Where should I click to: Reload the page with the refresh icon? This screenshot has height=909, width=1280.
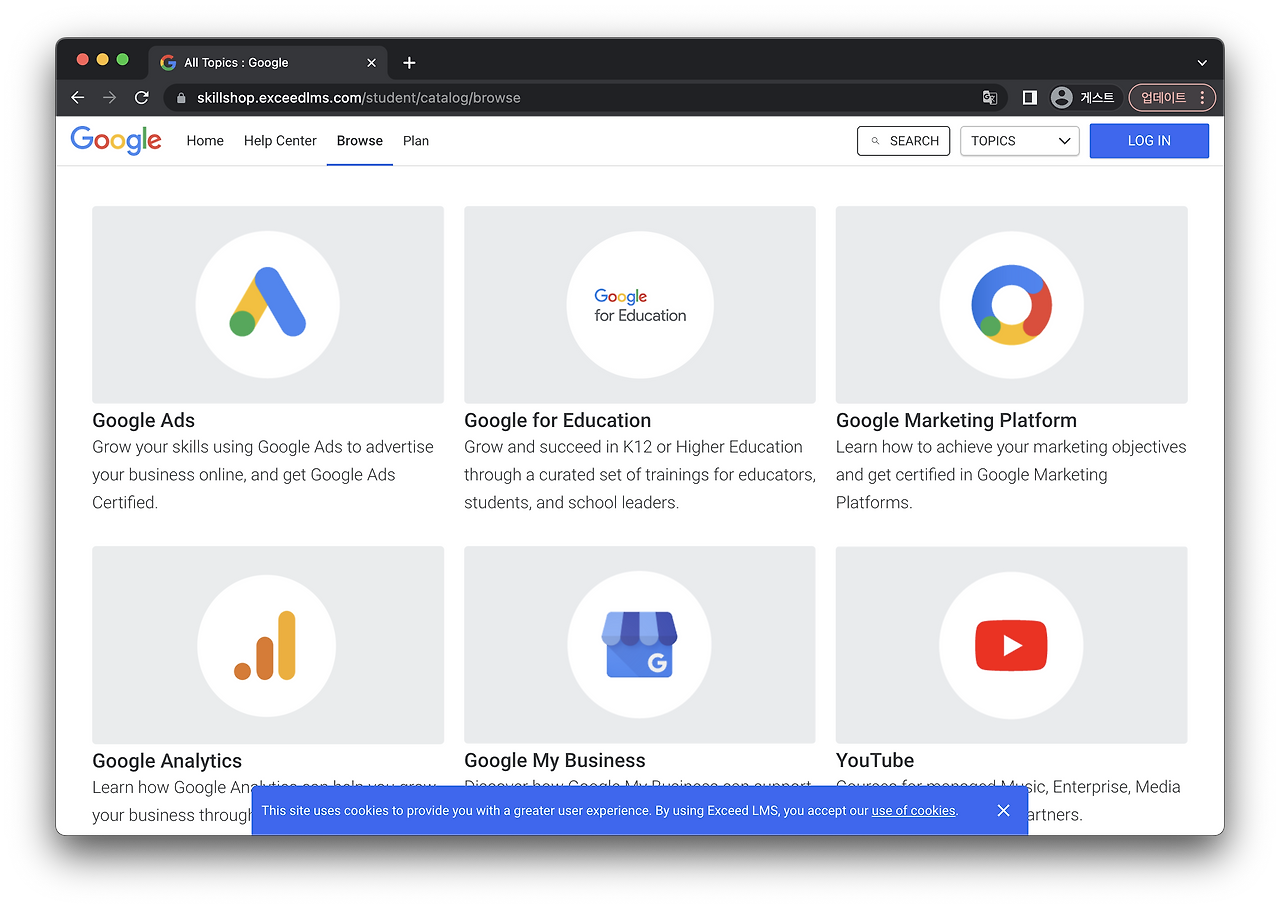coord(141,97)
